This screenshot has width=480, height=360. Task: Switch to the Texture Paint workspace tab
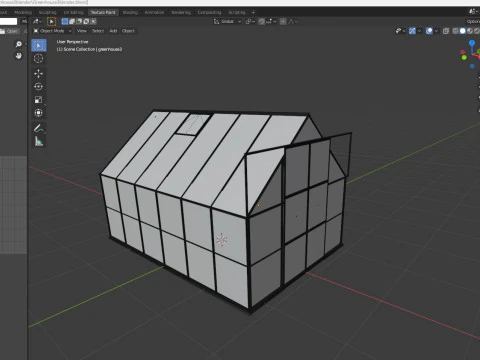point(103,12)
